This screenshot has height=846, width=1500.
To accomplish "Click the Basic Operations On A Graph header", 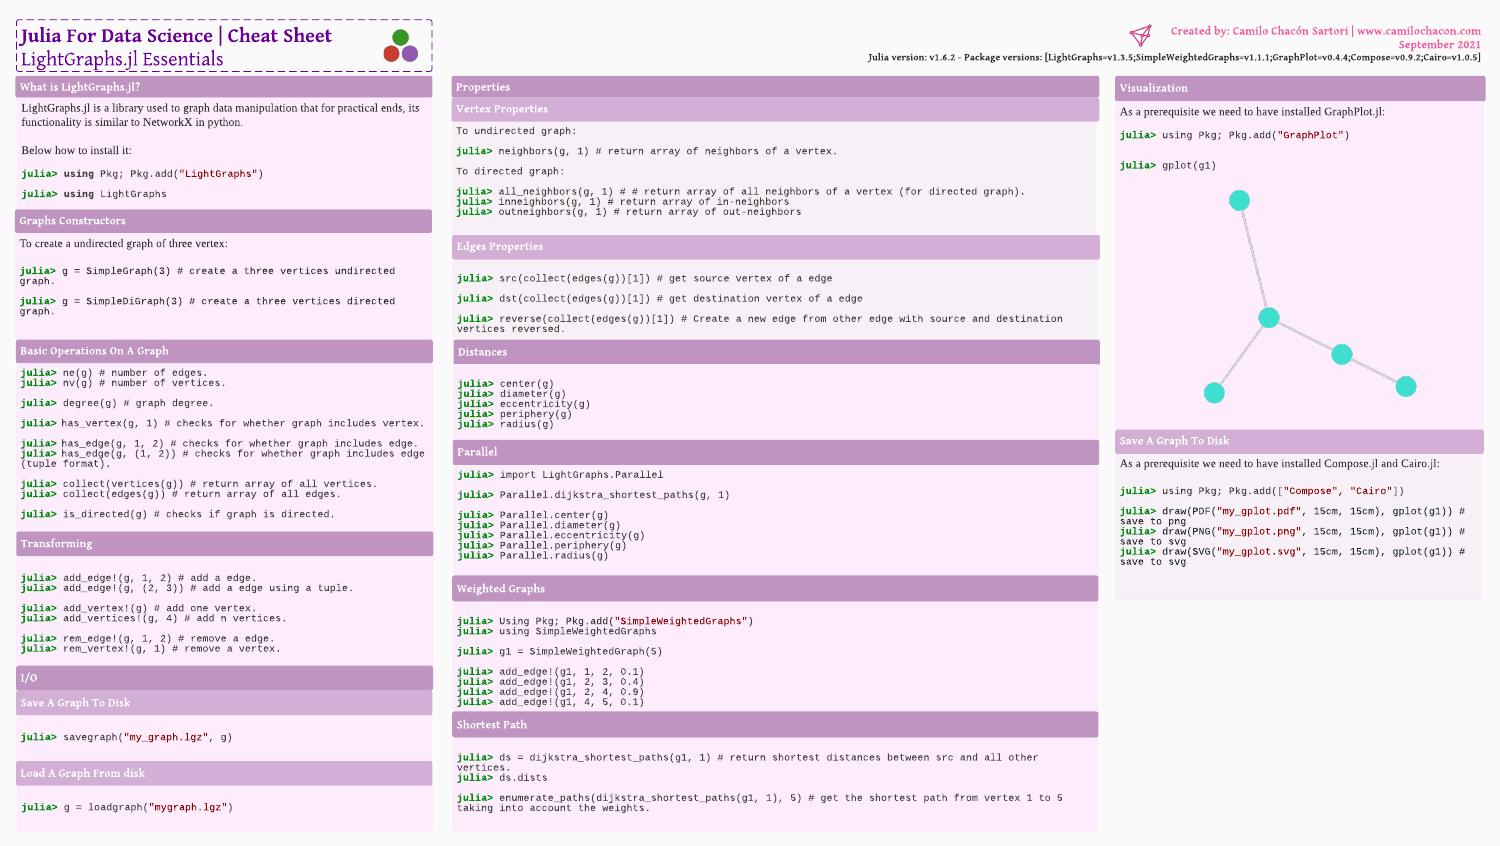I will click(x=94, y=351).
